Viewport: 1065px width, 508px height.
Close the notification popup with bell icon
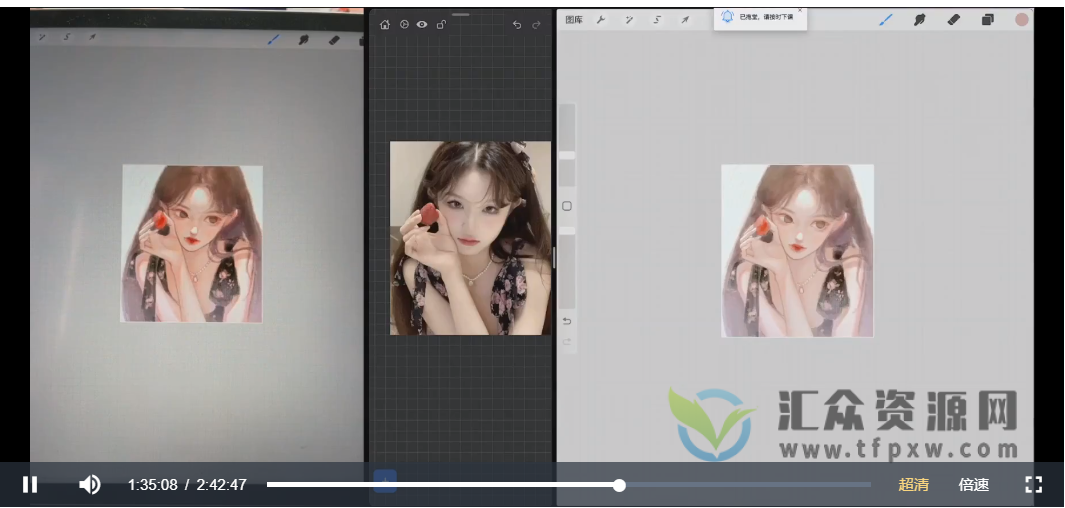point(800,10)
